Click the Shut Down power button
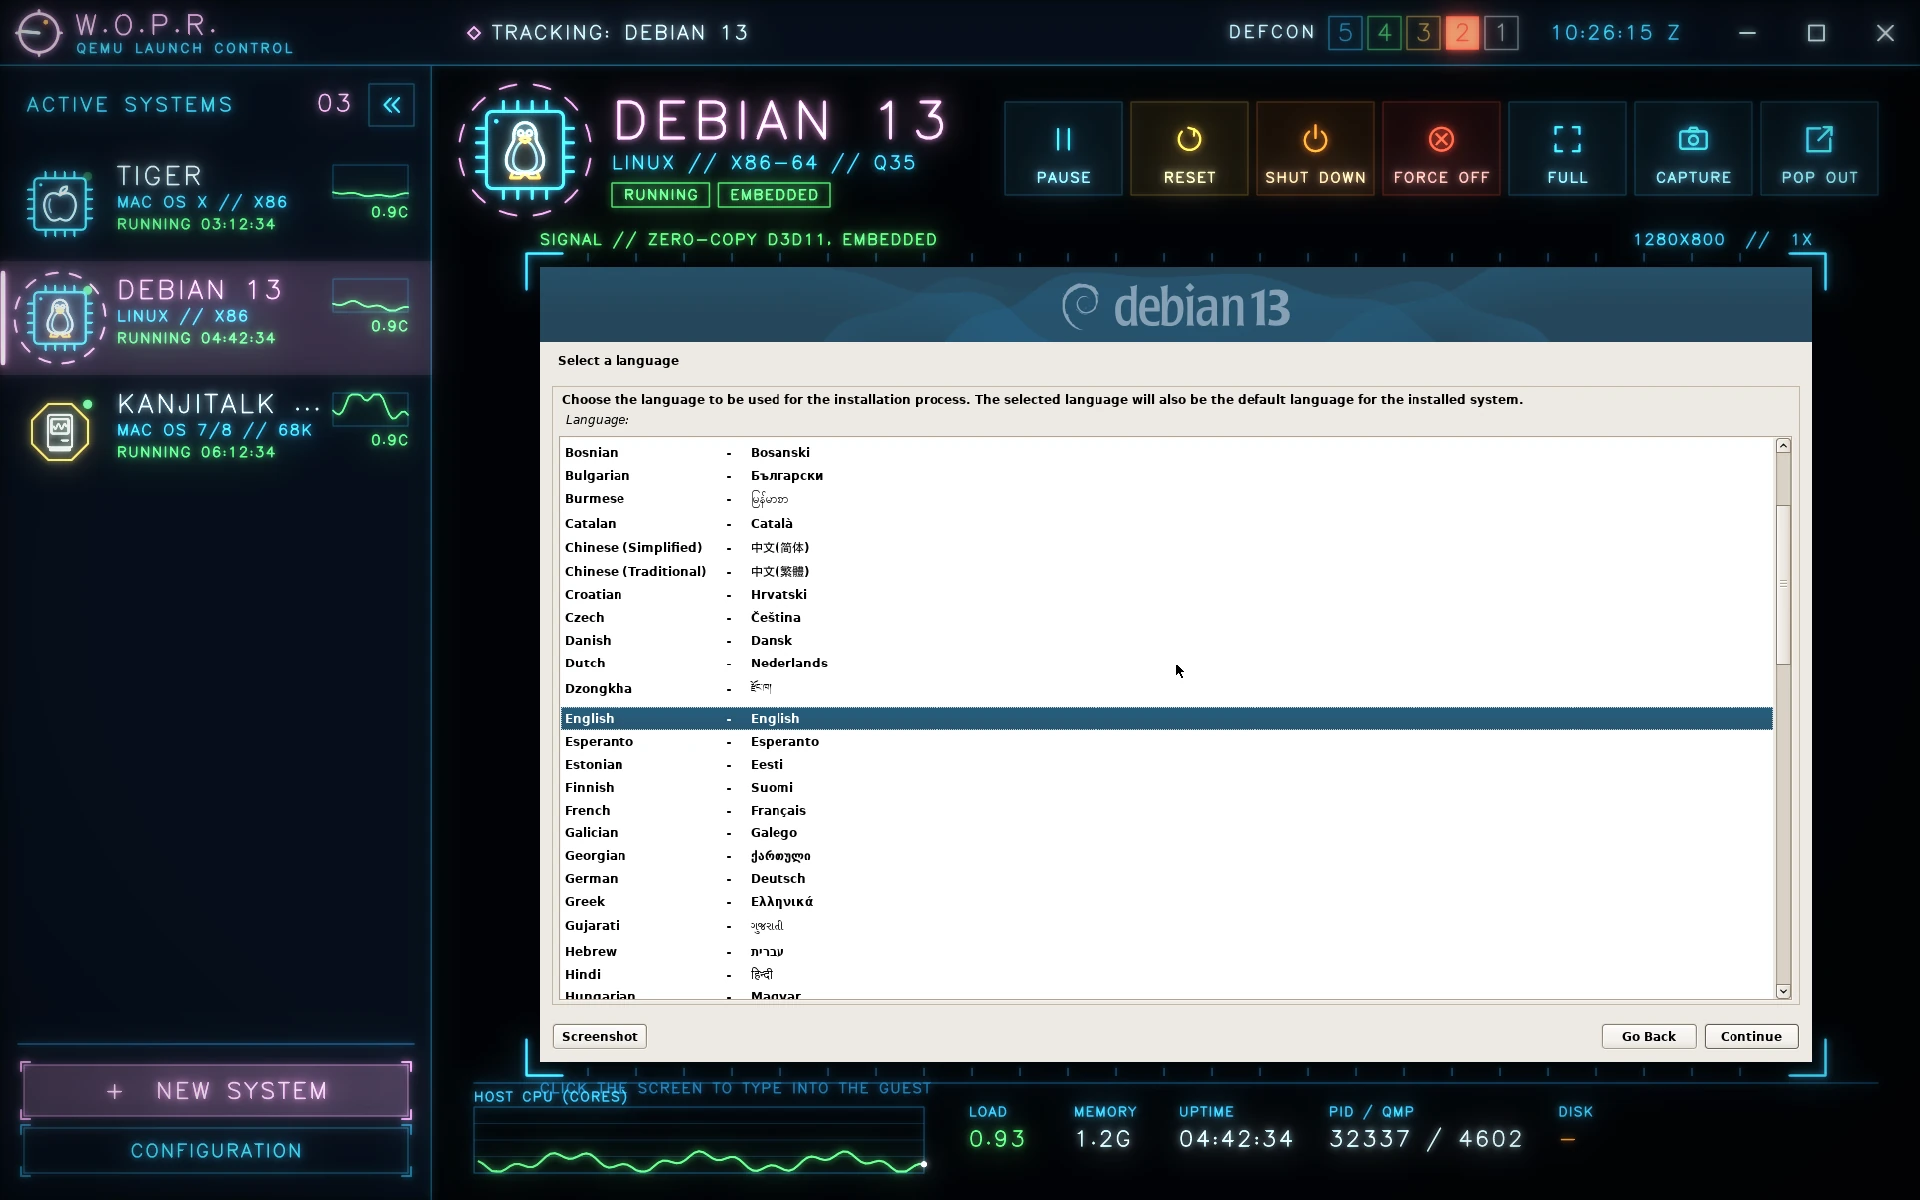This screenshot has height=1200, width=1920. click(1315, 149)
